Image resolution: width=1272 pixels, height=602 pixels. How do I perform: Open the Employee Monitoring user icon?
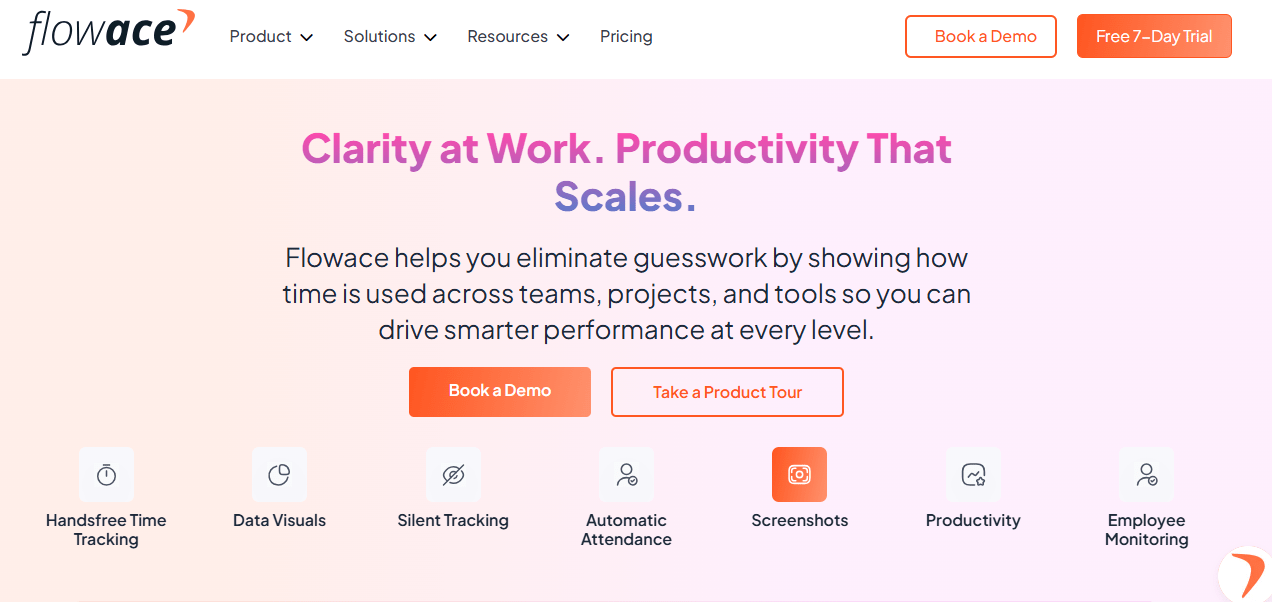1146,474
